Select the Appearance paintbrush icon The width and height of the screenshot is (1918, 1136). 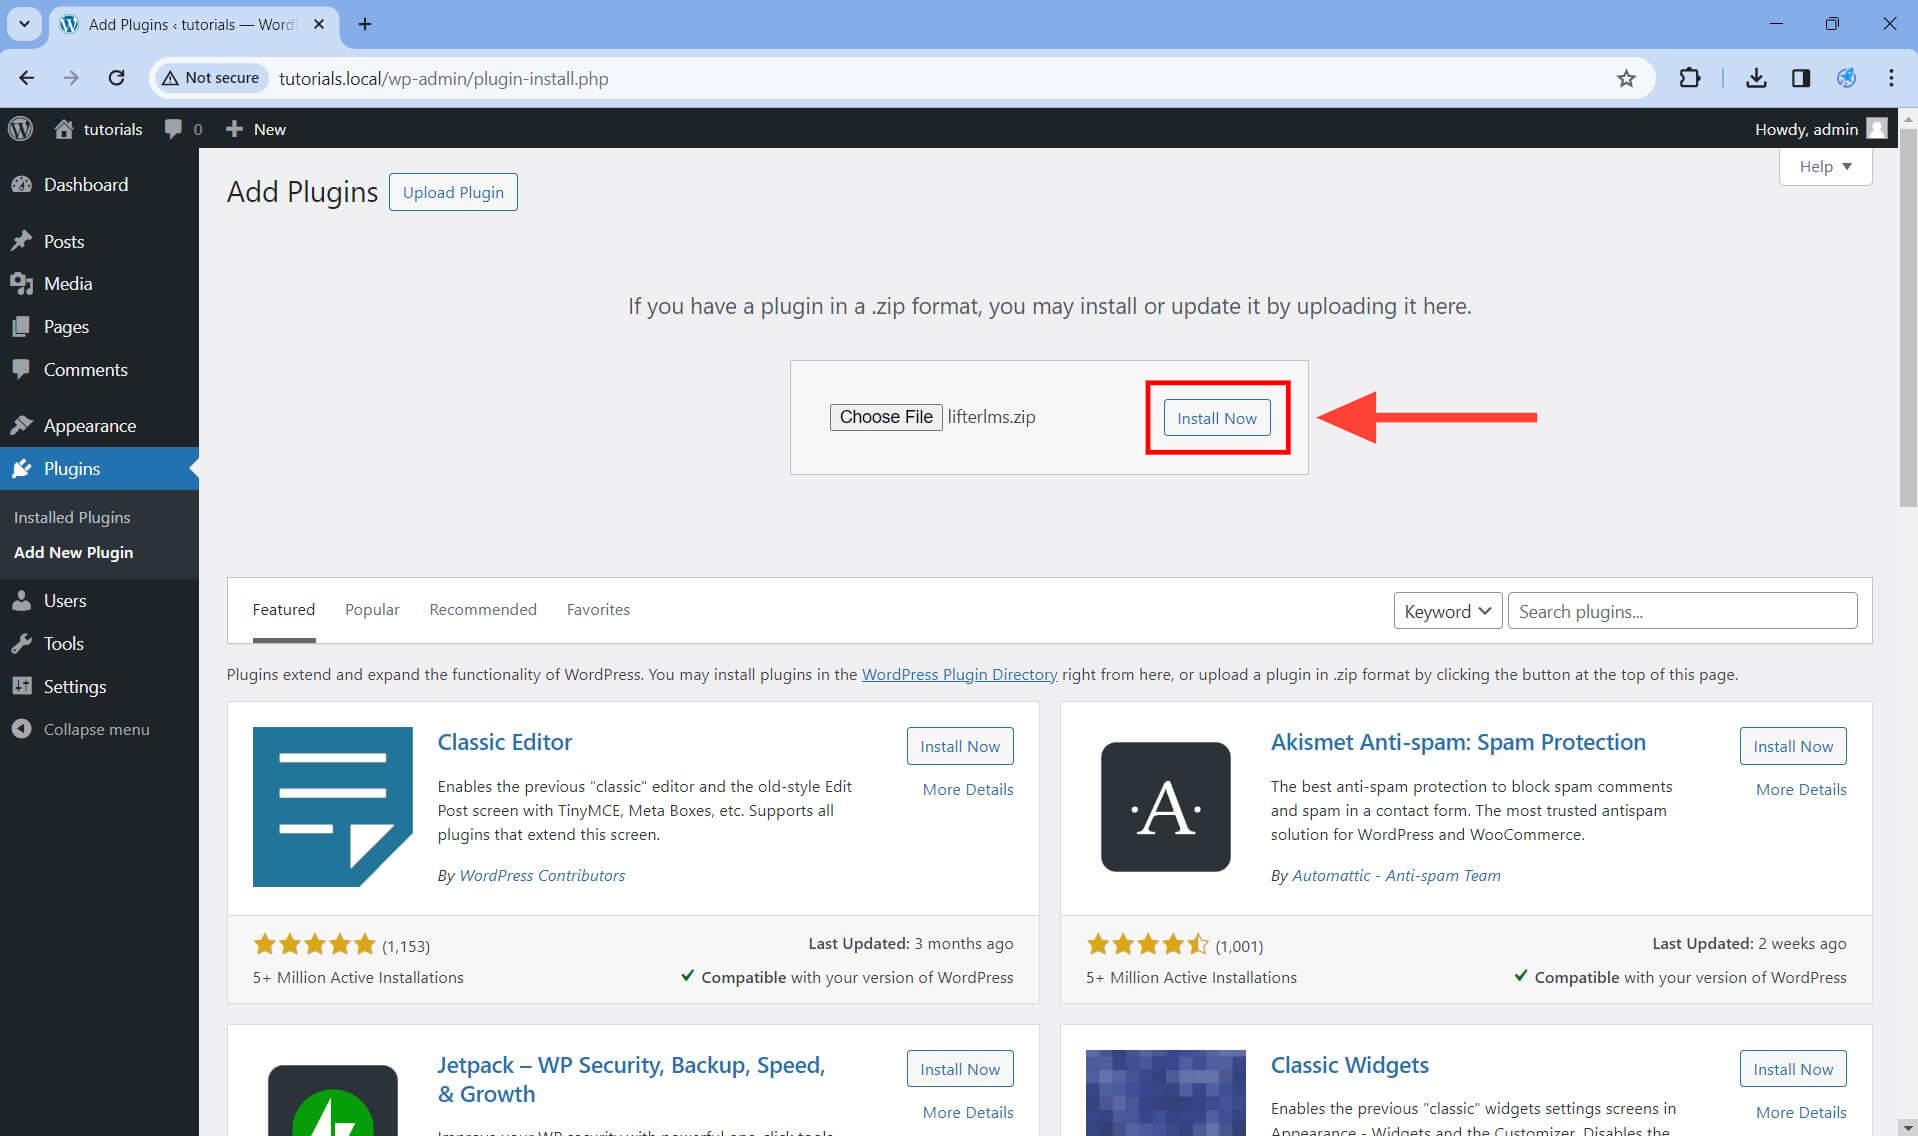pos(23,424)
